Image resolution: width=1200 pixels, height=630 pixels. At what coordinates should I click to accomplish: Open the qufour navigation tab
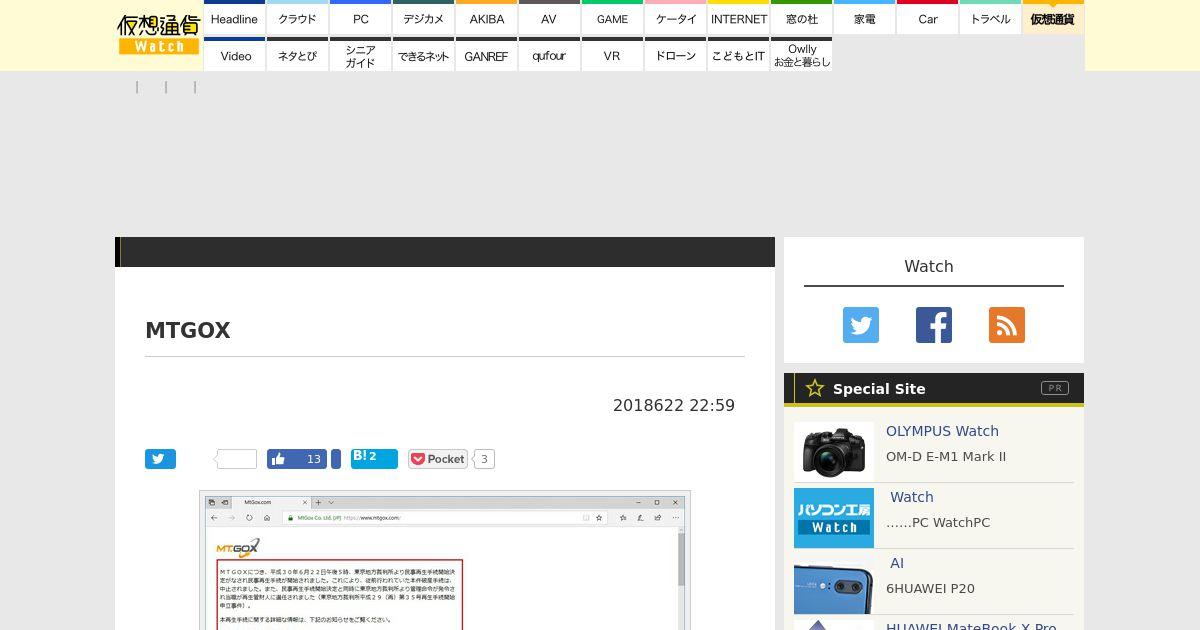[x=550, y=54]
